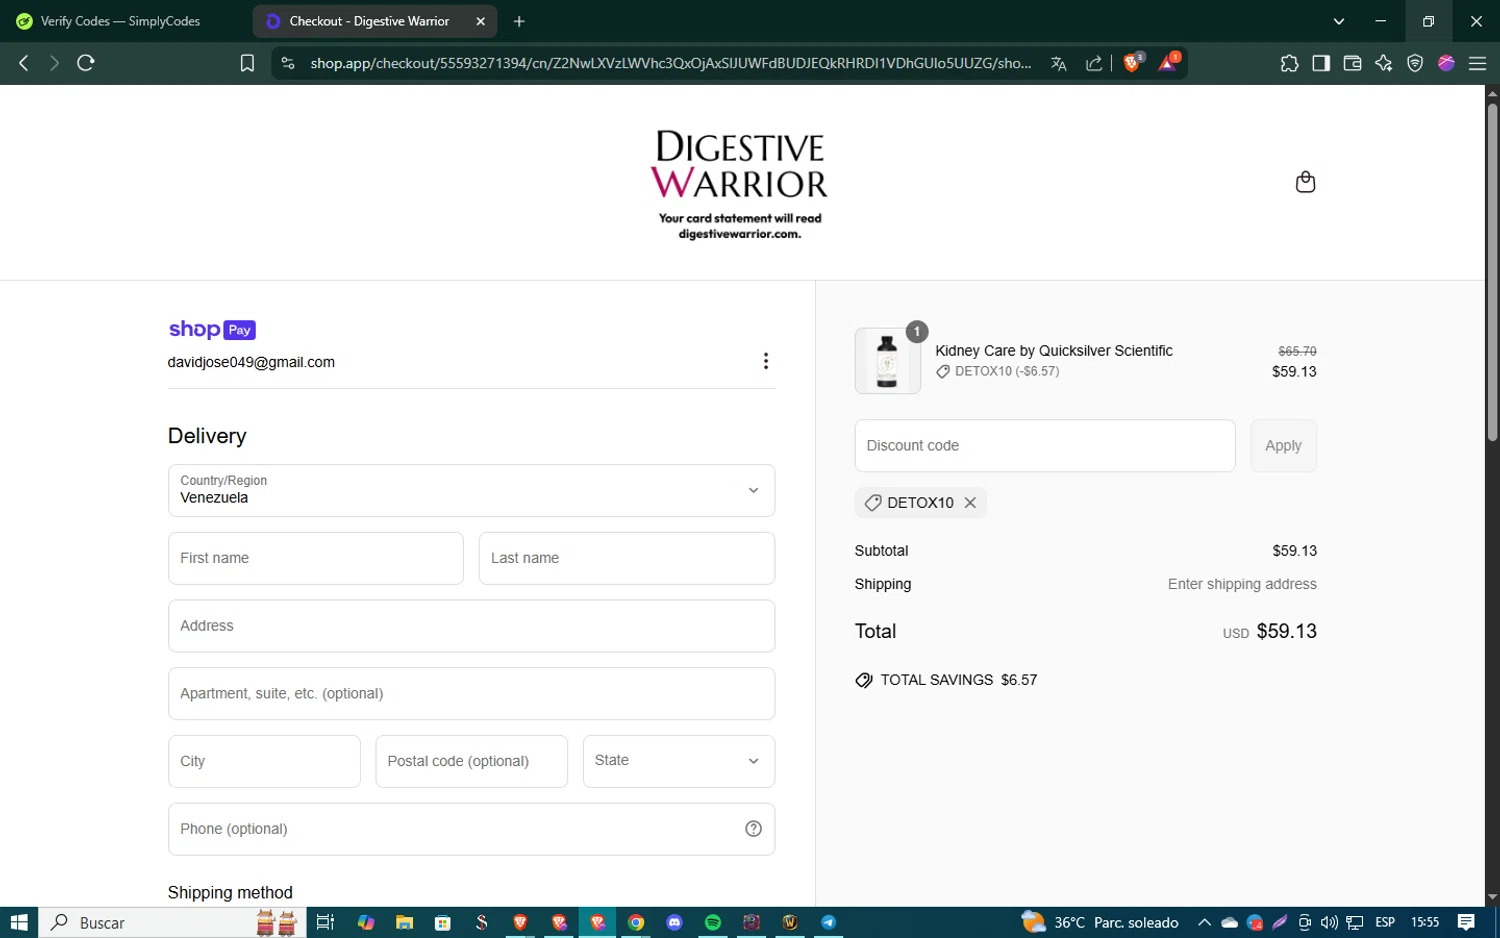Open the site settings icon in address bar
Screen dimensions: 1500x938
[x=288, y=63]
